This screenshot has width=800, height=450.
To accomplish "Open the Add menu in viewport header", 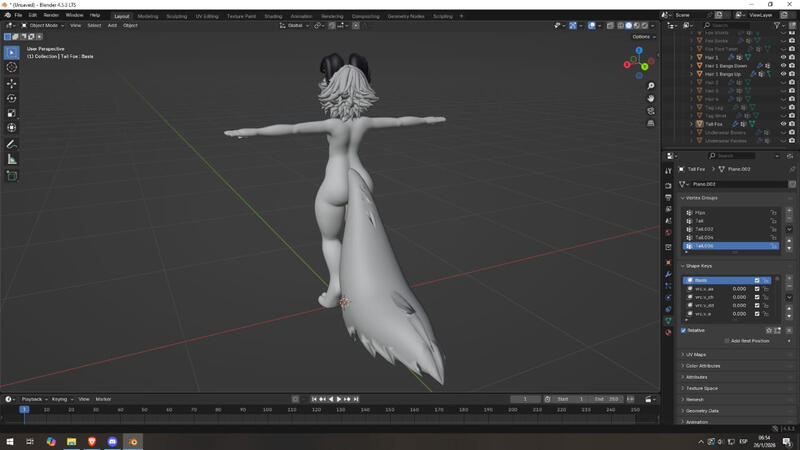I will point(112,26).
